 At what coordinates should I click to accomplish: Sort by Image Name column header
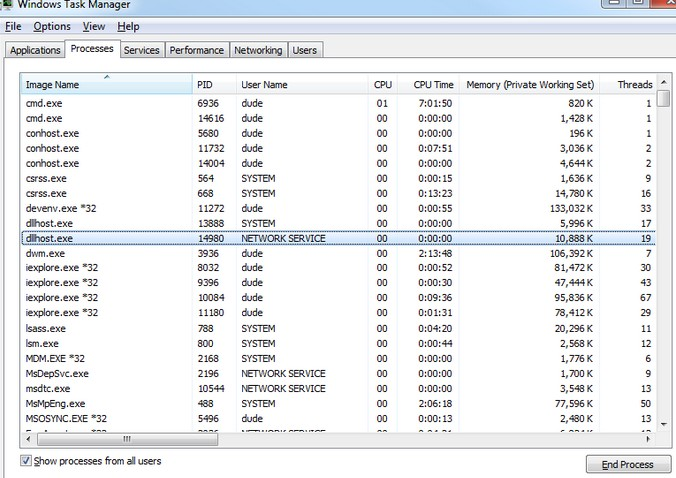106,84
